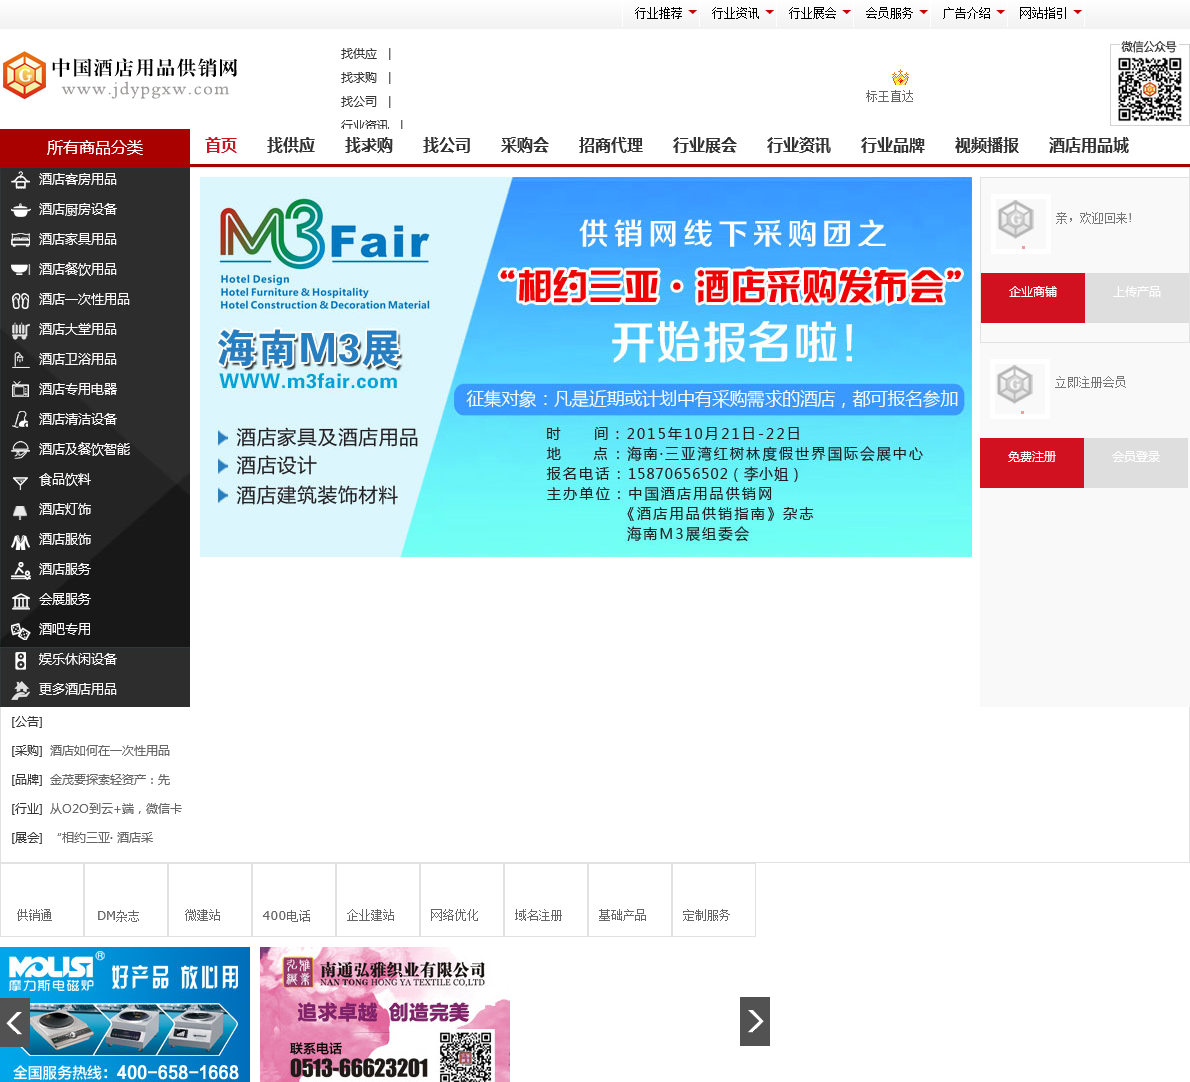Open the M3 Fair Sanya banner
The width and height of the screenshot is (1190, 1082).
(x=586, y=367)
